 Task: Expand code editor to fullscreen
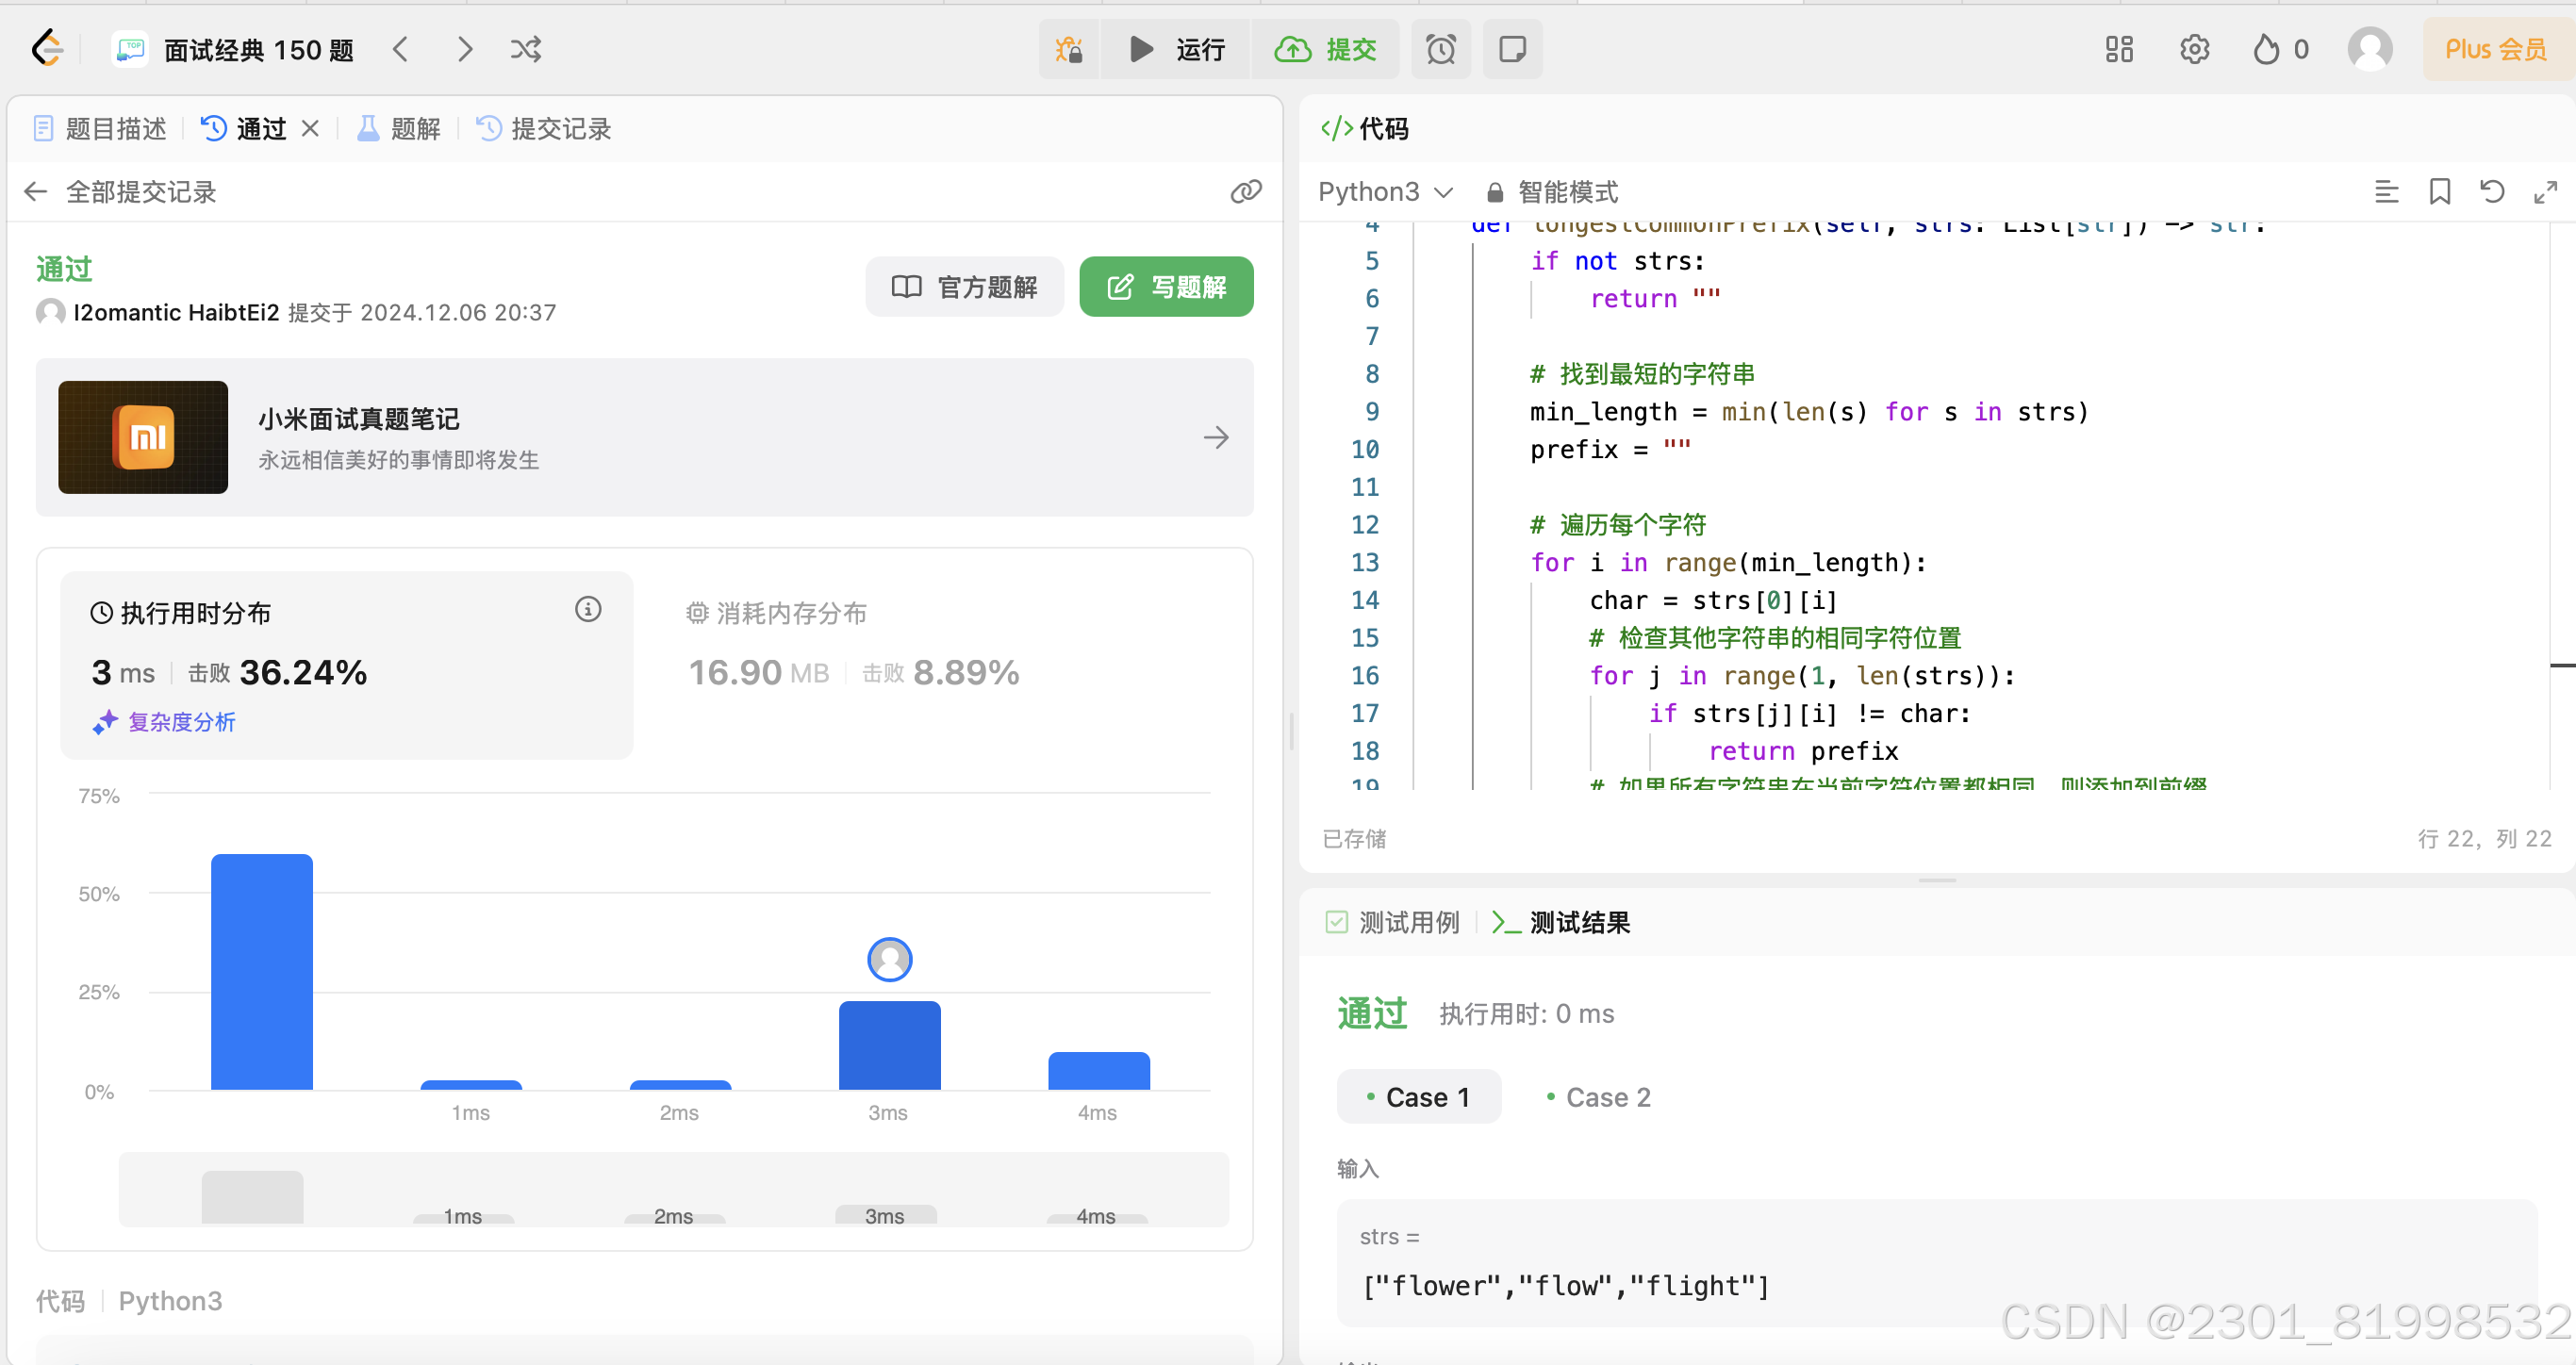pos(2545,191)
